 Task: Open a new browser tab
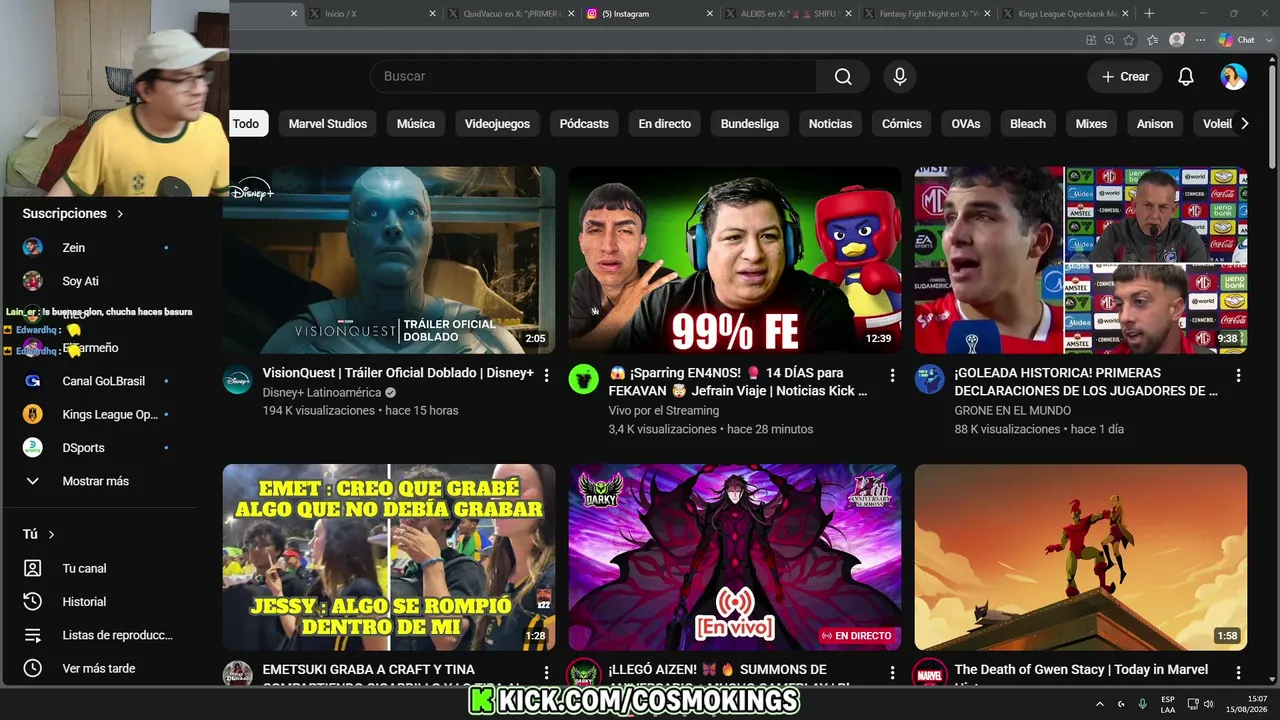pyautogui.click(x=1149, y=14)
